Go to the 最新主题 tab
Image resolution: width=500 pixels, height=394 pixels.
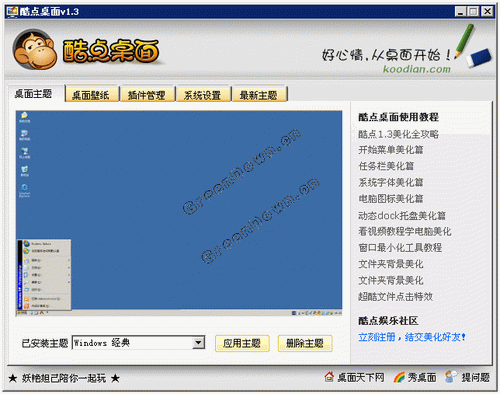click(259, 95)
